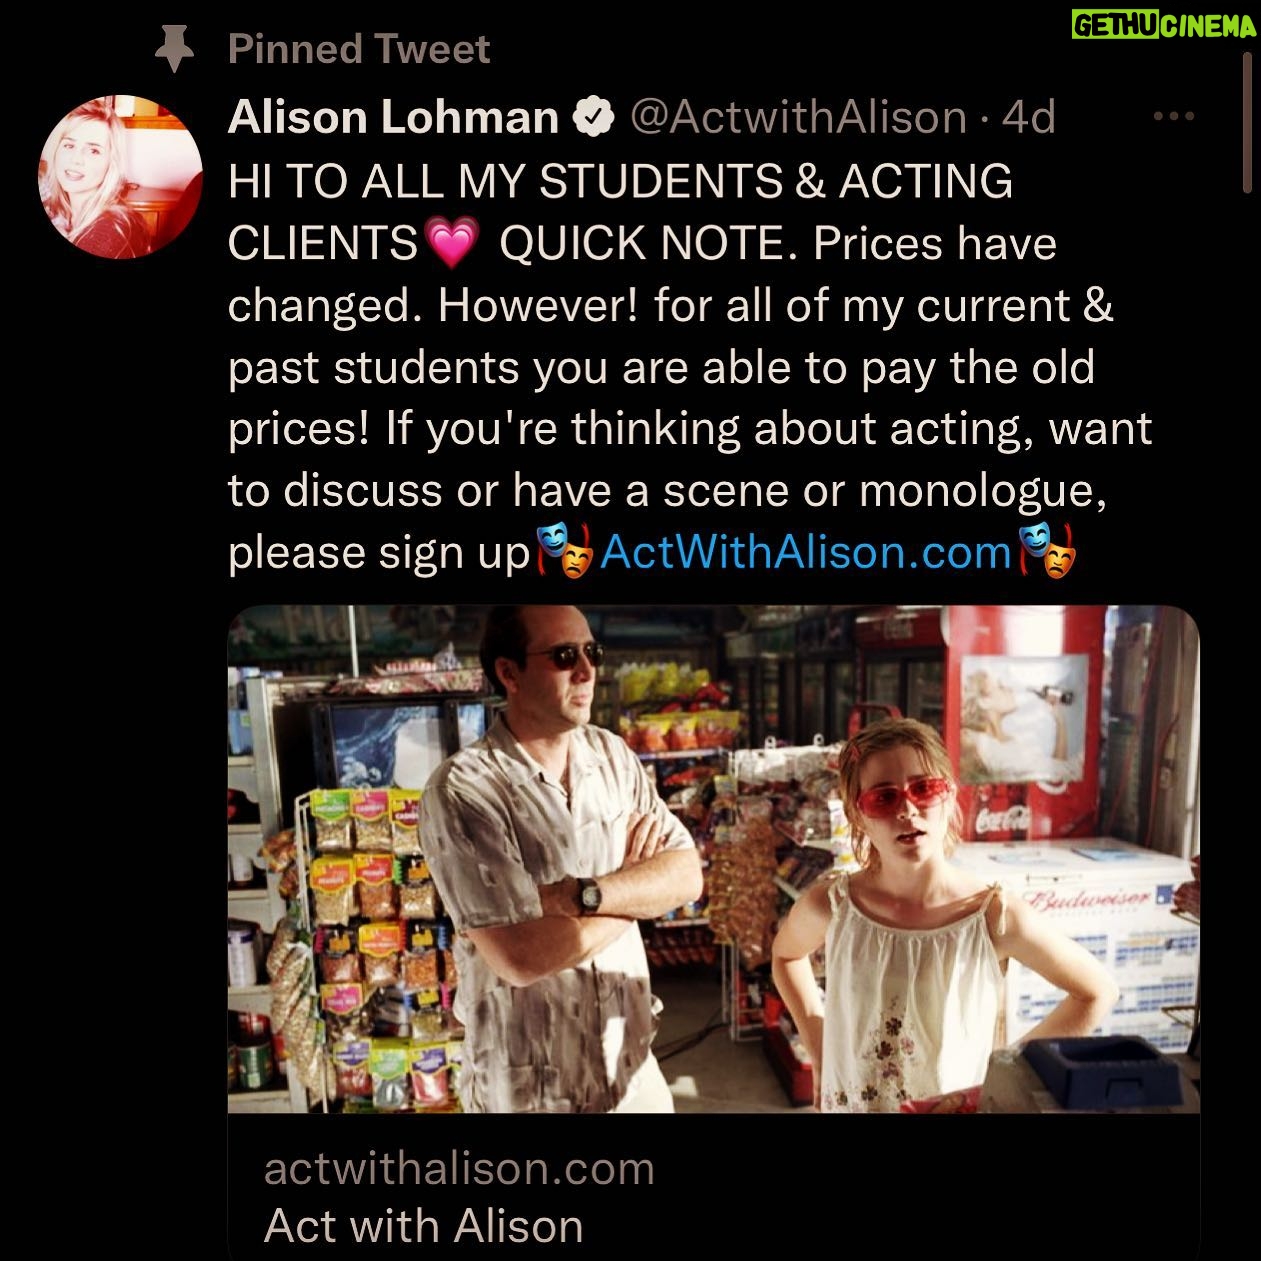Screen dimensions: 1261x1261
Task: Open the three-dot tweet options menu
Action: (1174, 117)
